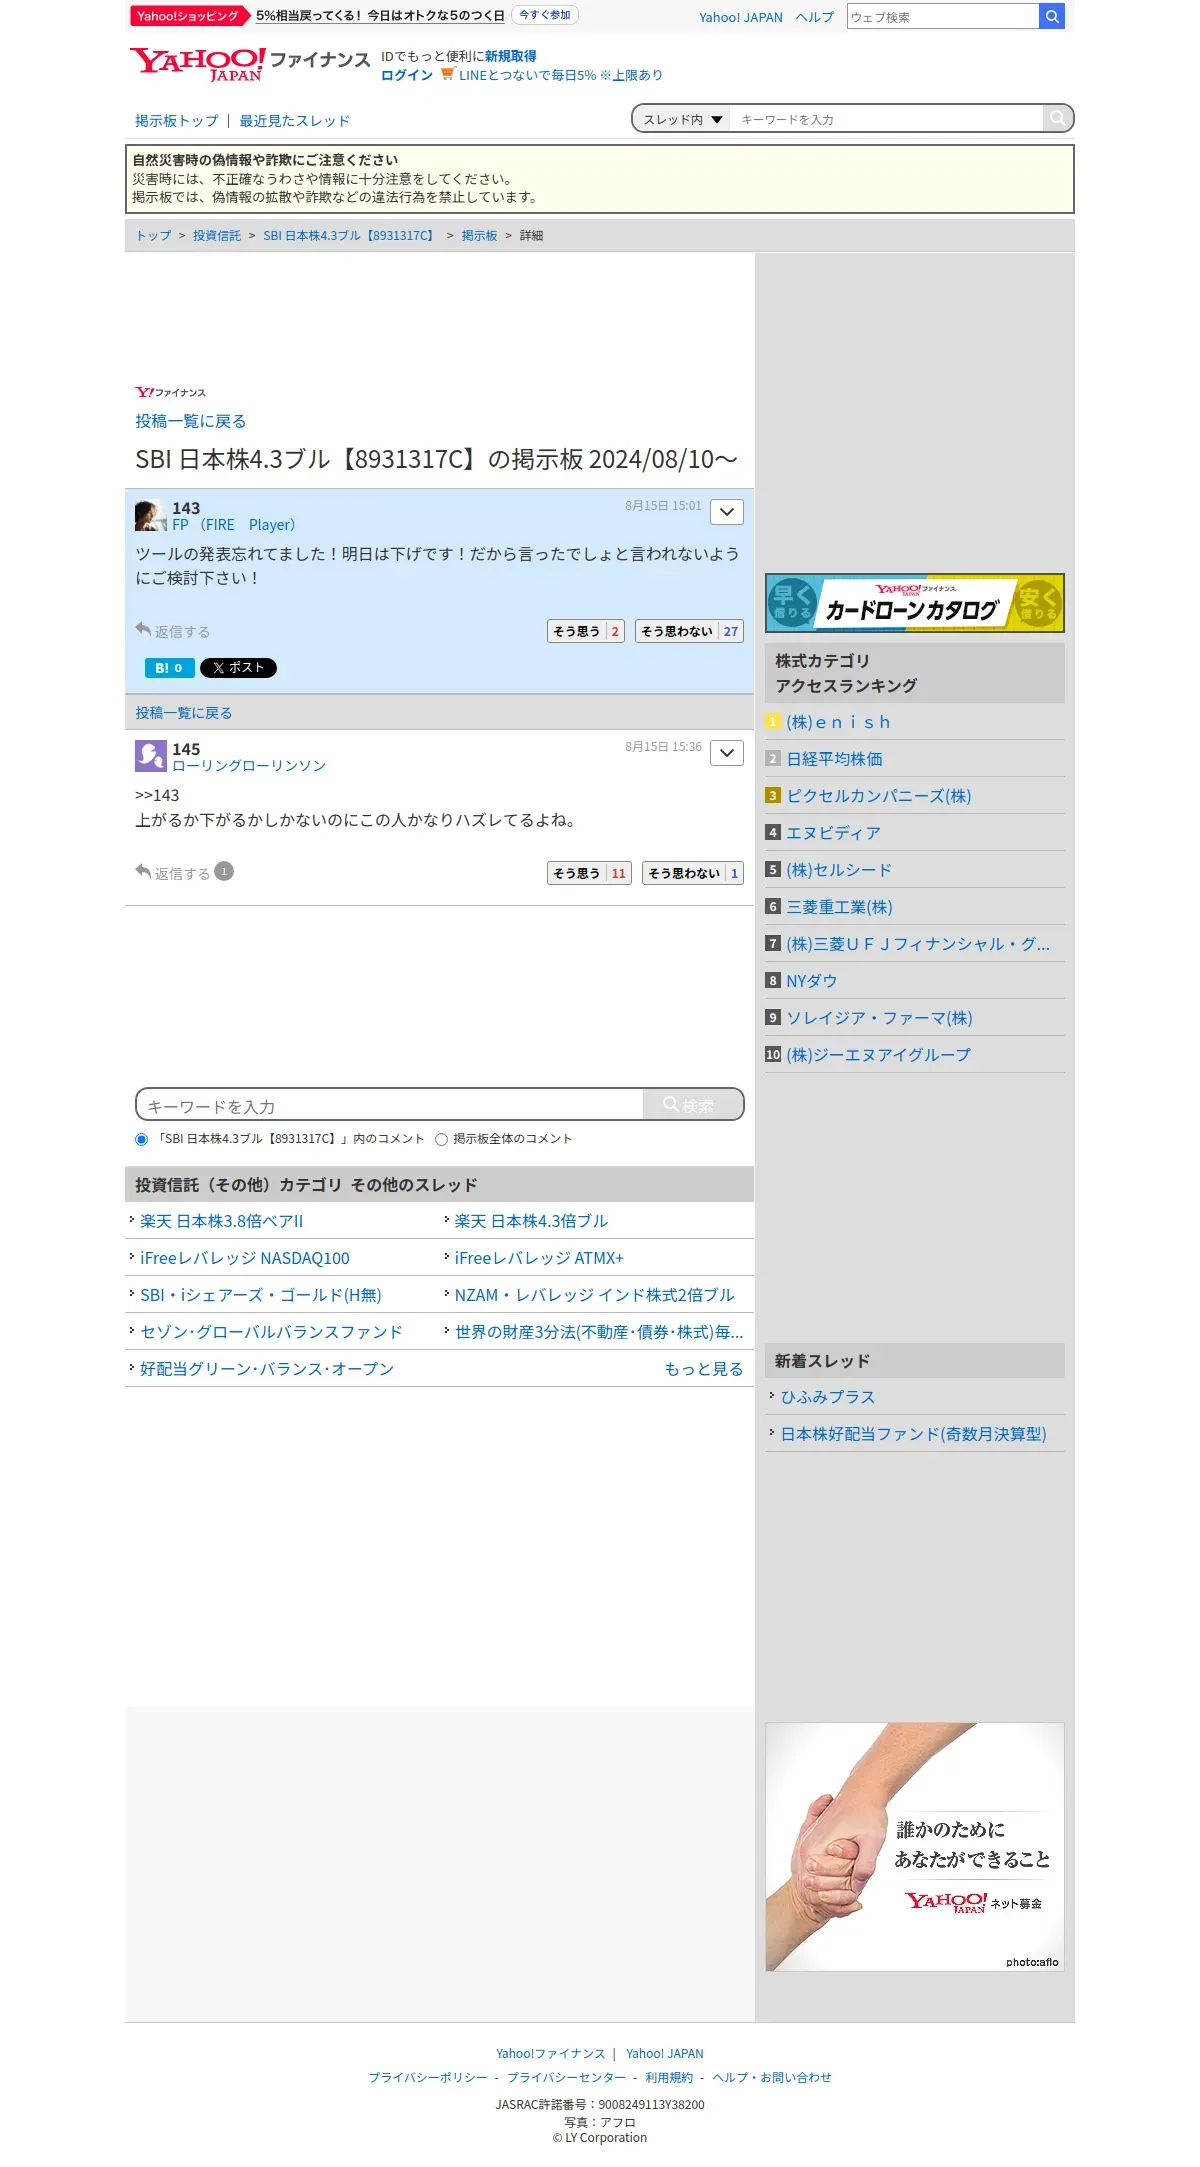1200x2167 pixels.
Task: Open ranking item 三菱重工業(株)
Action: coord(839,907)
